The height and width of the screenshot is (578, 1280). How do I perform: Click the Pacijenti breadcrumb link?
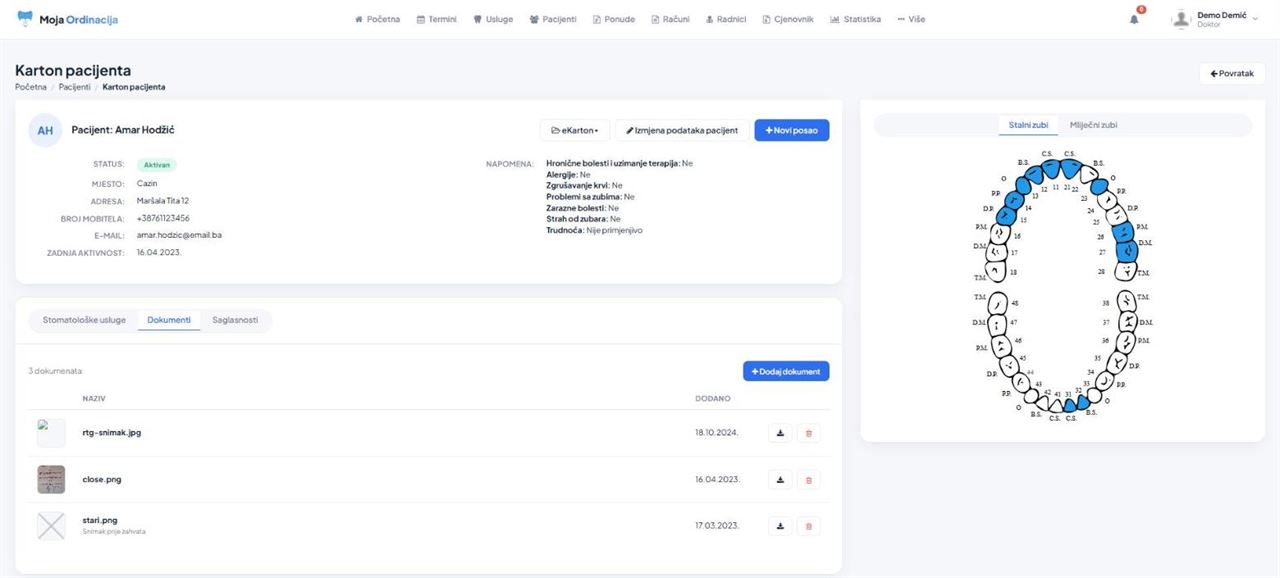pos(75,87)
